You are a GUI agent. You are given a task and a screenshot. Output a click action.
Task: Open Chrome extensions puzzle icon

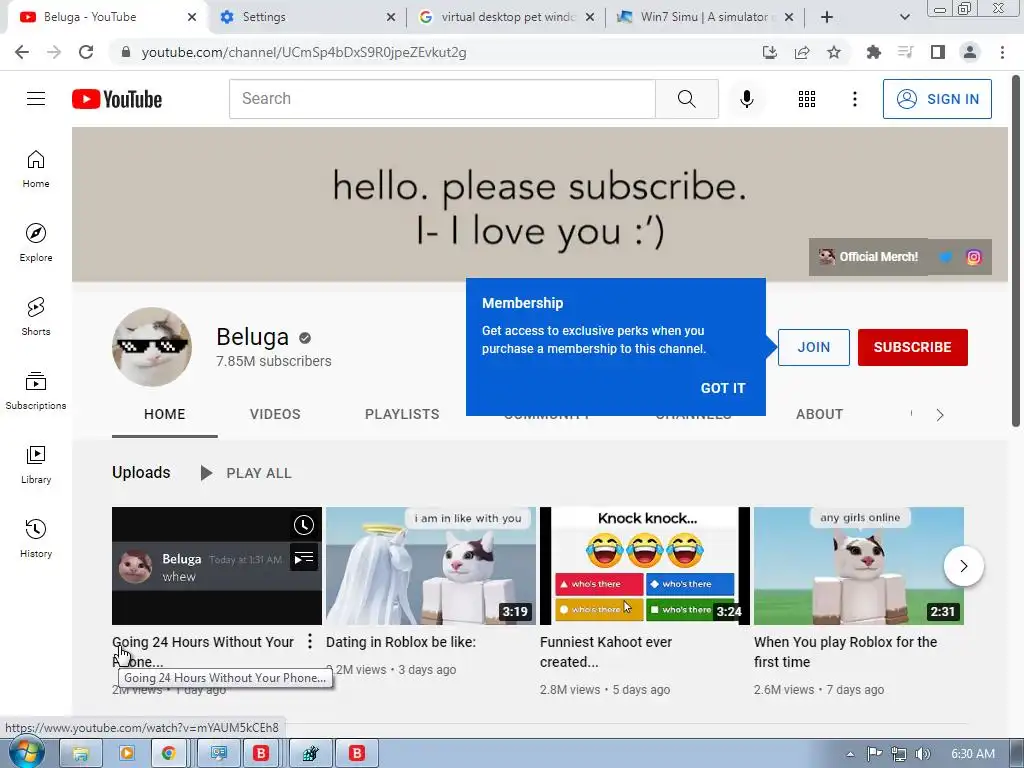point(873,52)
